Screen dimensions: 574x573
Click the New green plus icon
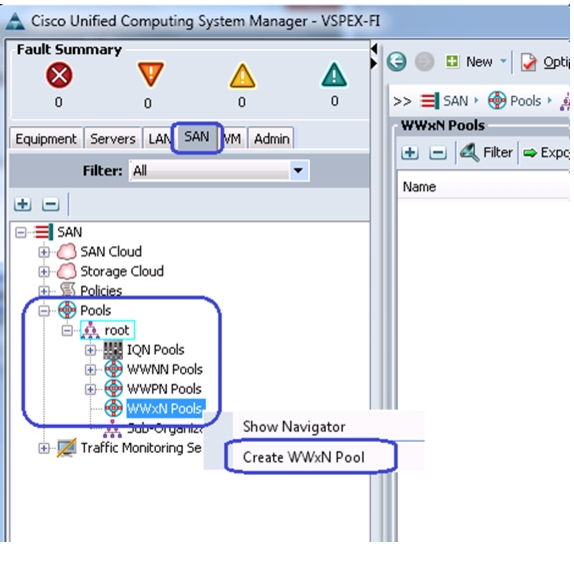(452, 61)
